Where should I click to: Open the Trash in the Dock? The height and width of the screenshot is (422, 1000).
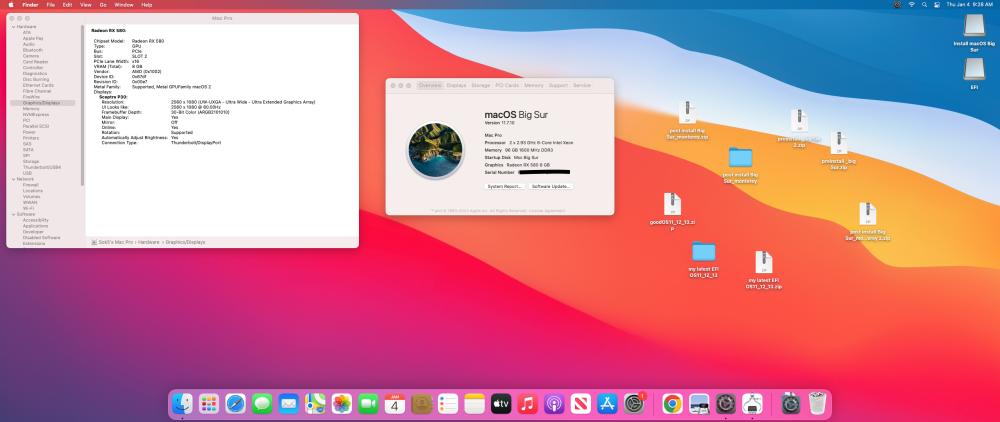tap(817, 404)
